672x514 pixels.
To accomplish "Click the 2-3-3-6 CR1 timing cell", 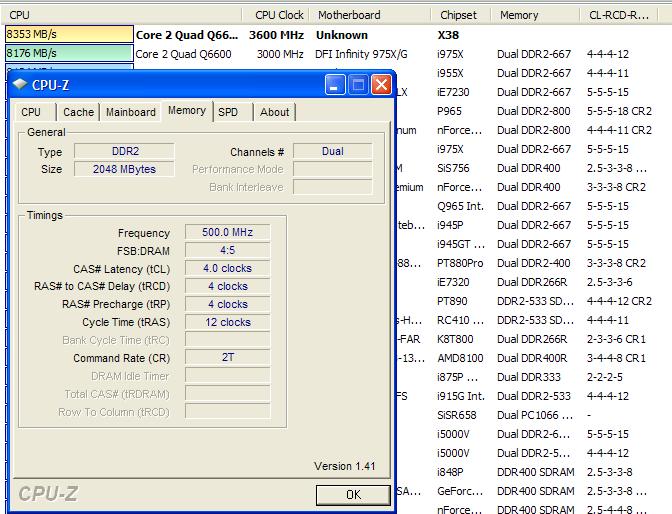I will (x=616, y=339).
